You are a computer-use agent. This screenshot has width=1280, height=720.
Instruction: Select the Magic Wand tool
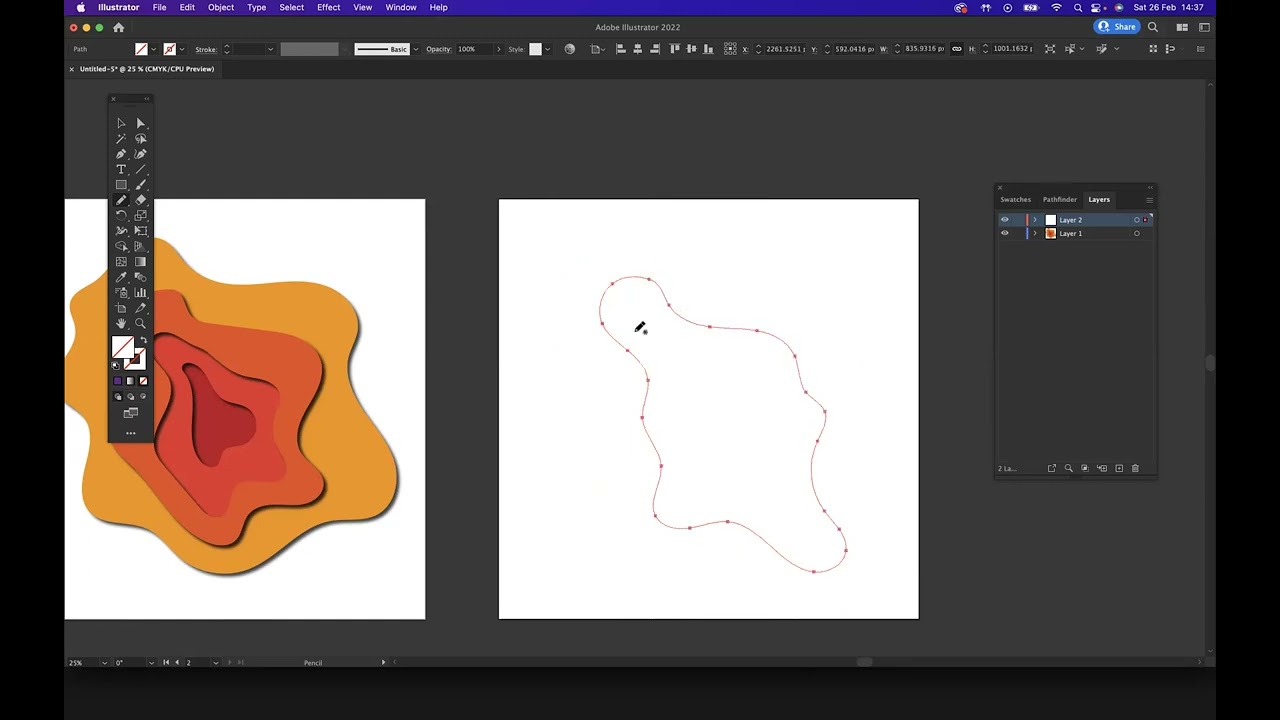tap(121, 138)
